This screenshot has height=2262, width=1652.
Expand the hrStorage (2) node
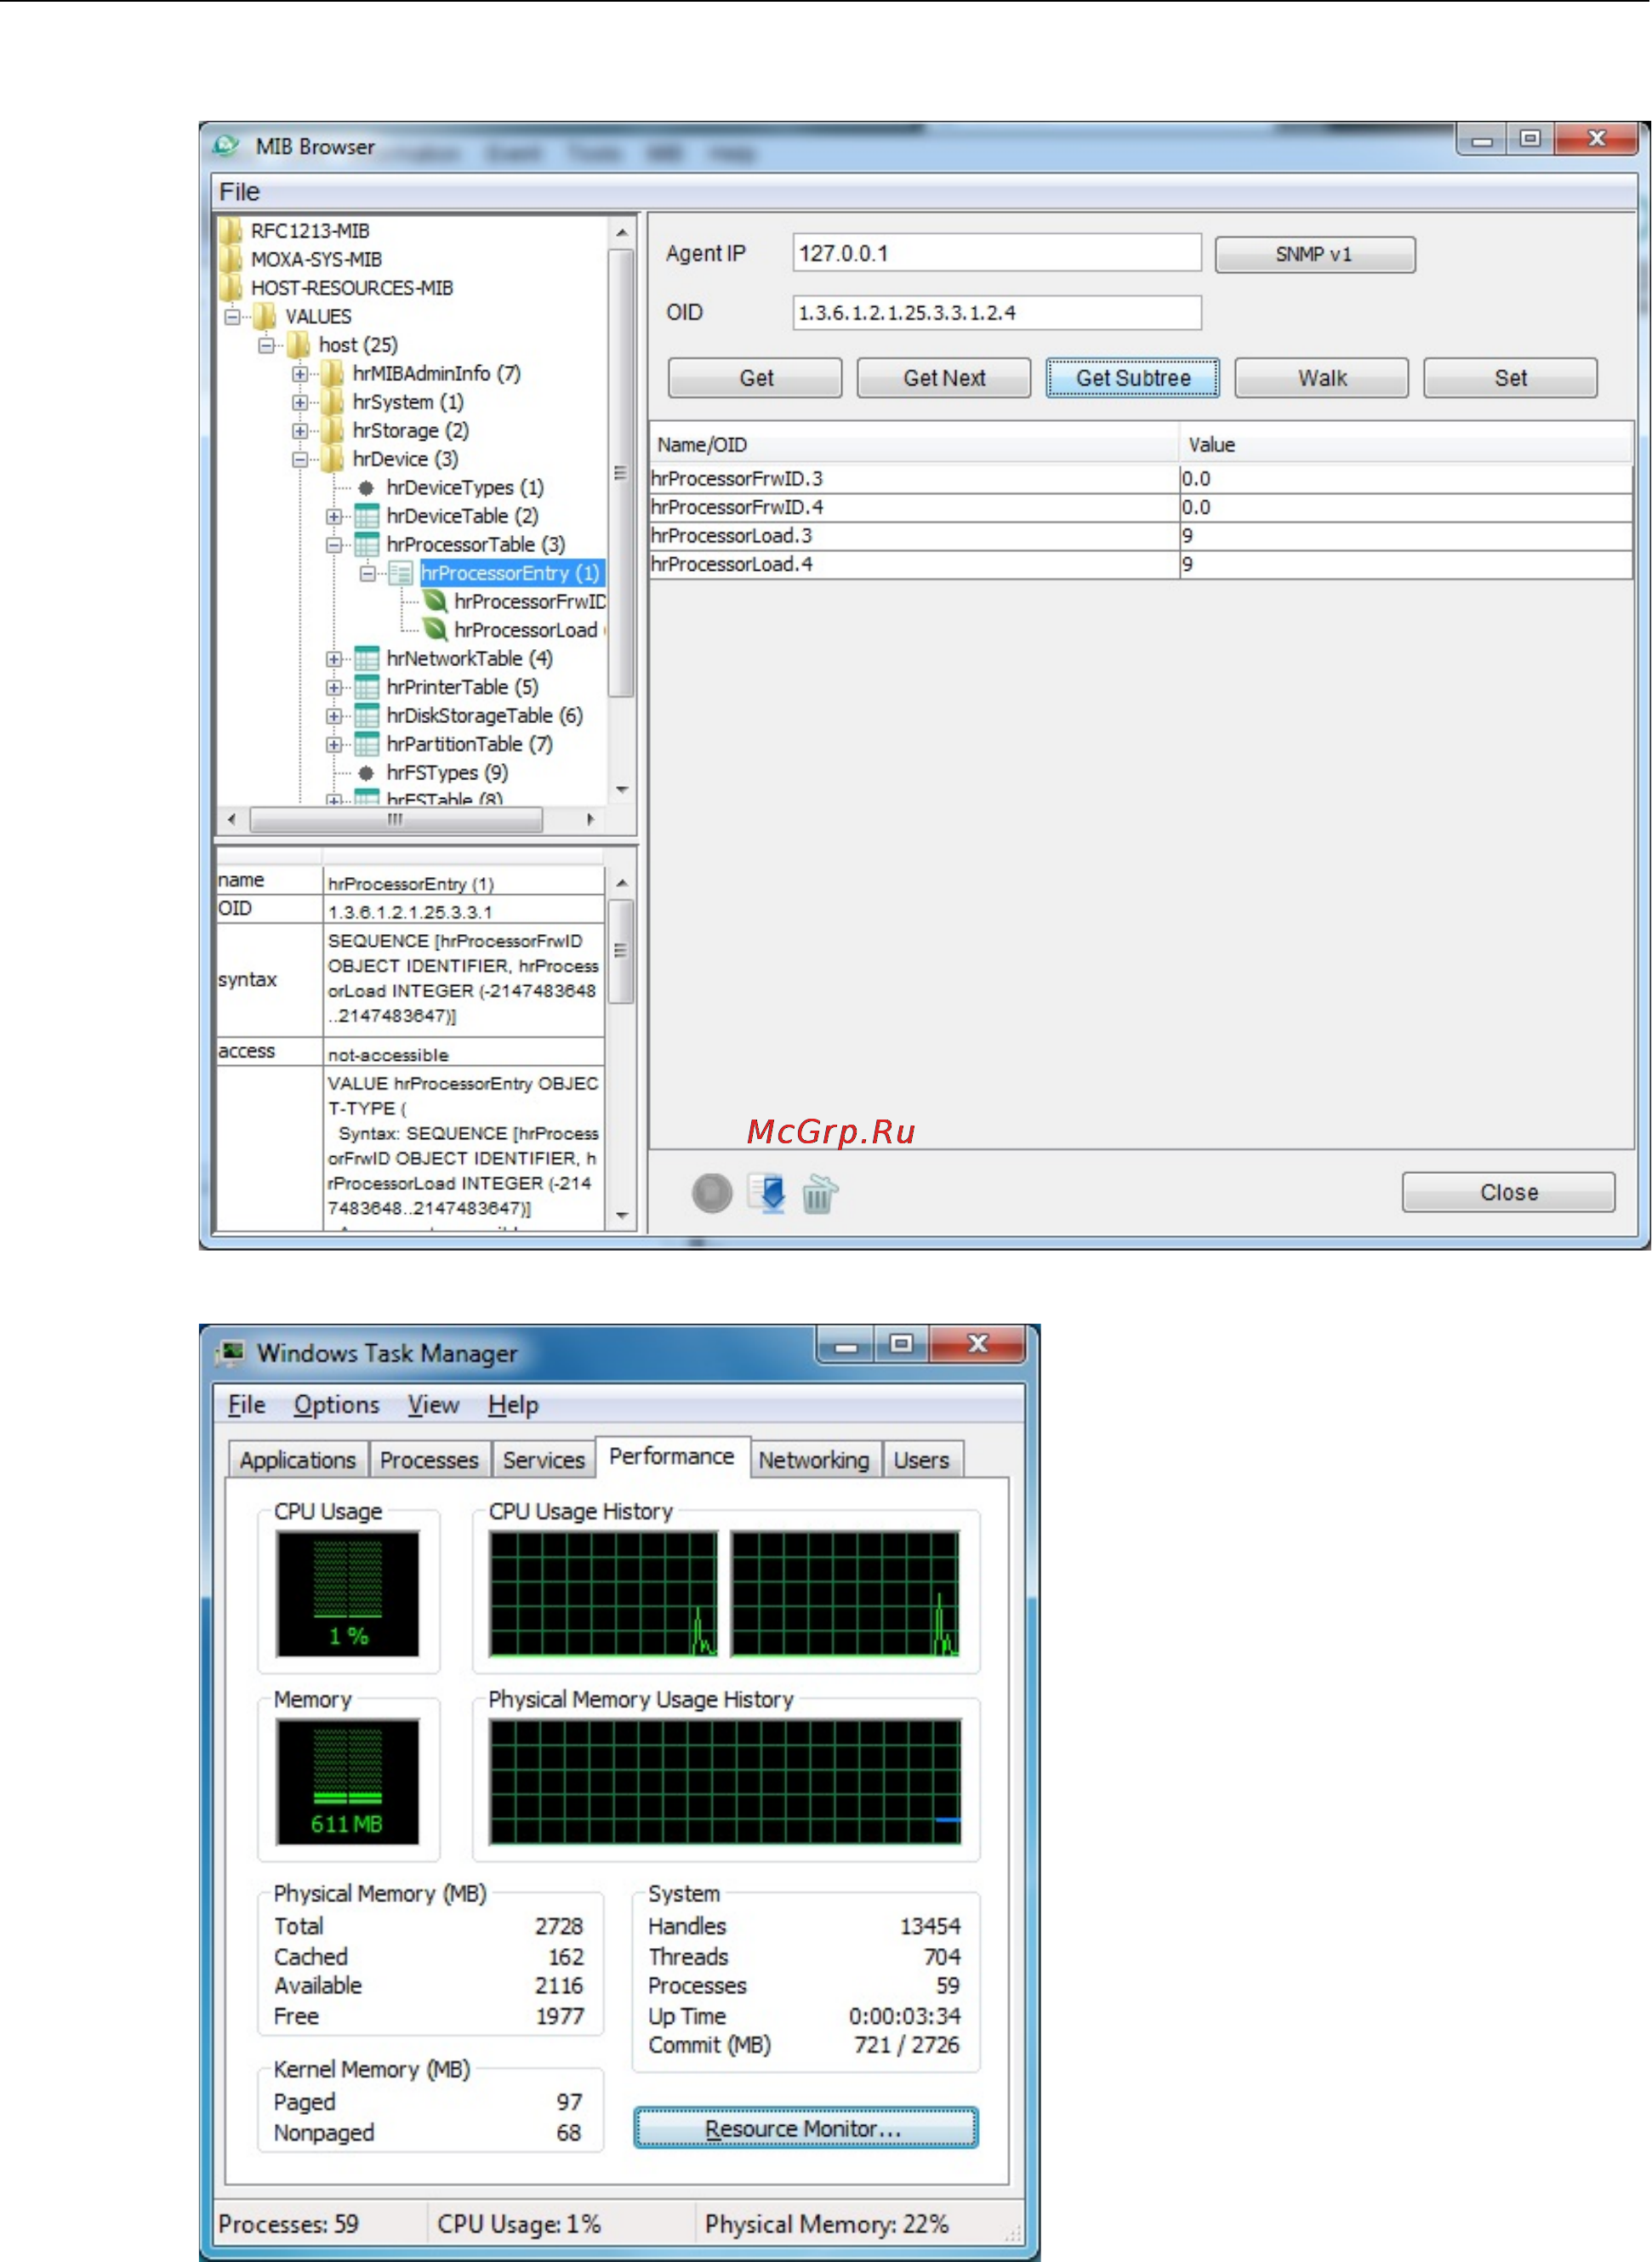(x=300, y=431)
